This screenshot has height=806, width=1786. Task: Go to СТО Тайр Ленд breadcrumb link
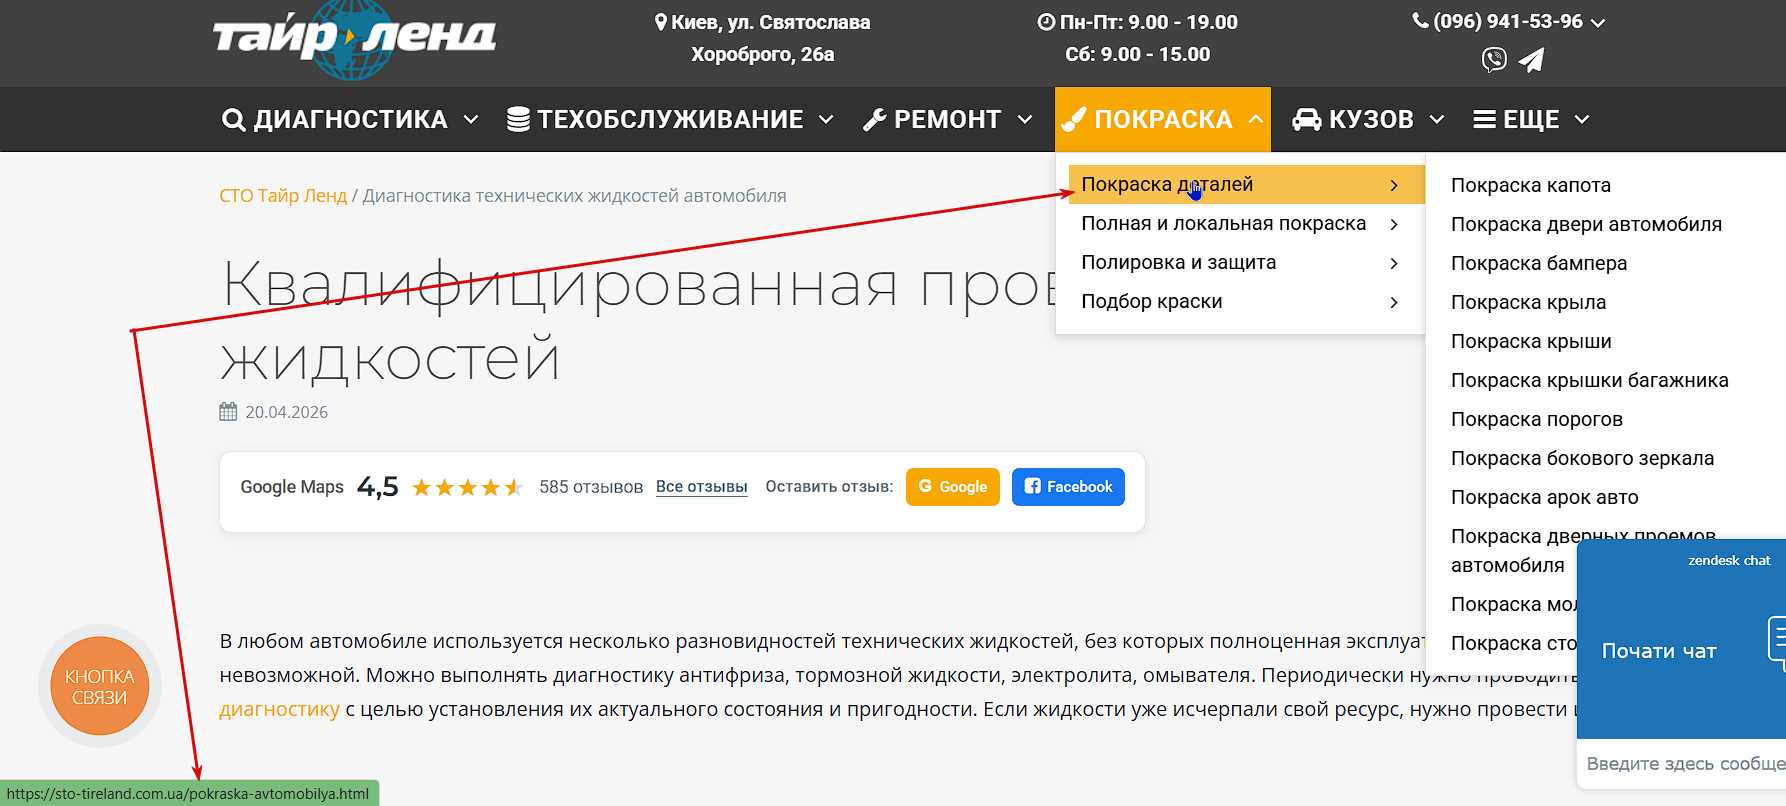(283, 196)
